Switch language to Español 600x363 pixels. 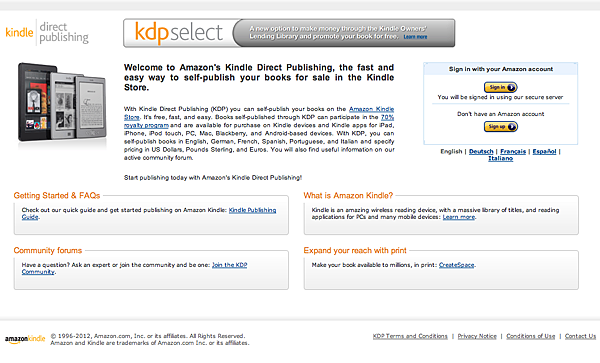coord(544,151)
